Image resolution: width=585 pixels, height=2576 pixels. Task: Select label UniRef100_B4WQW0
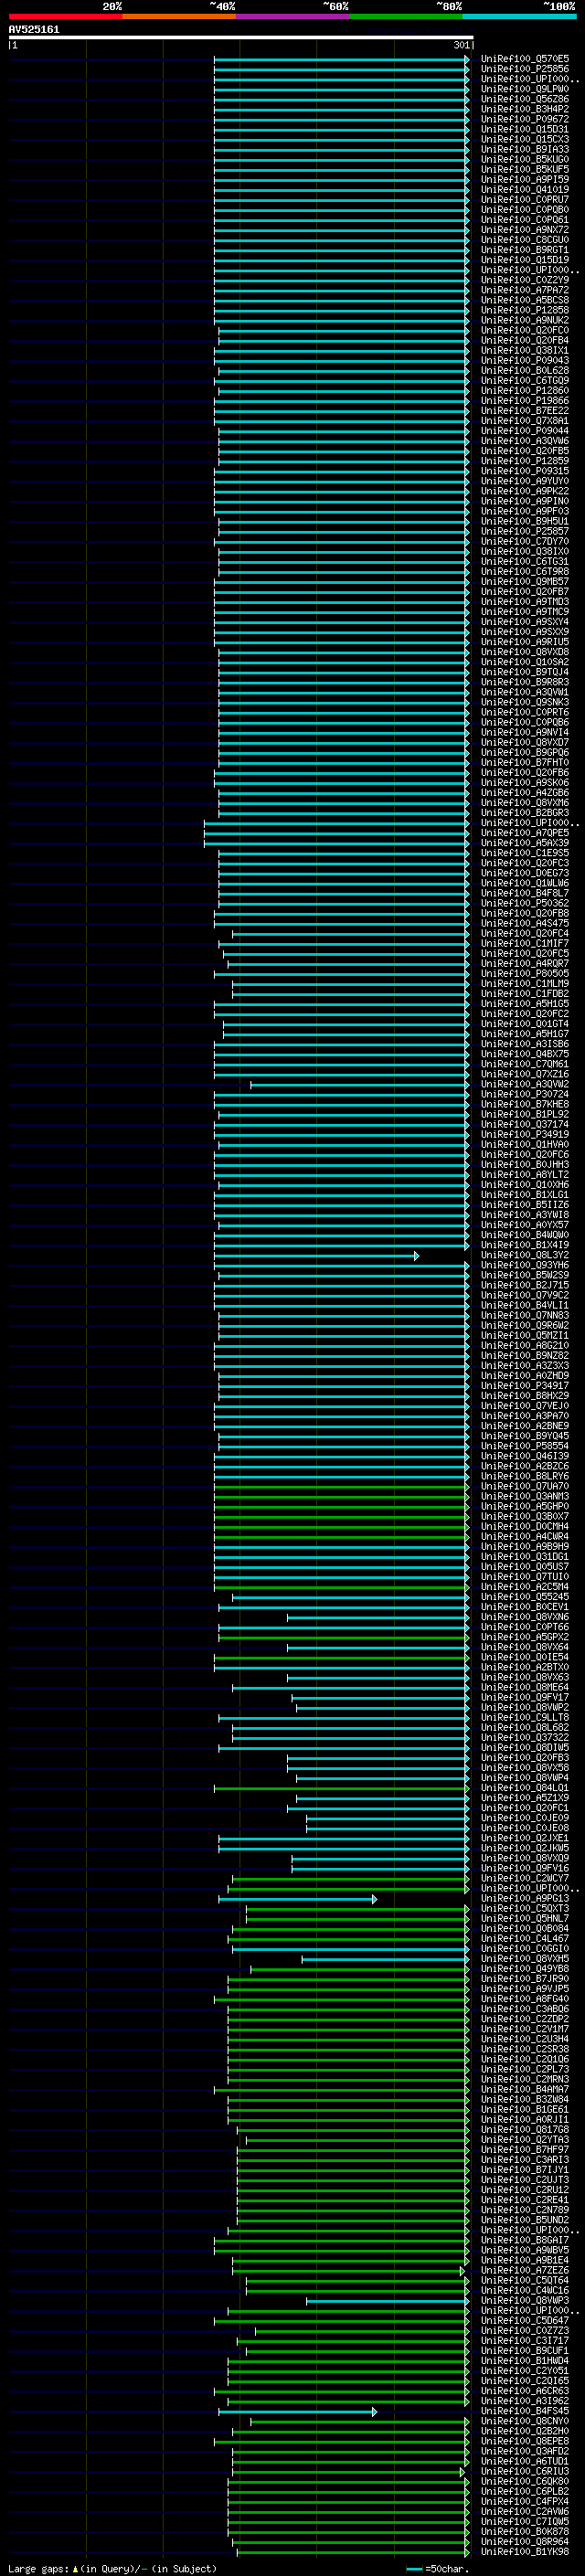524,1234
